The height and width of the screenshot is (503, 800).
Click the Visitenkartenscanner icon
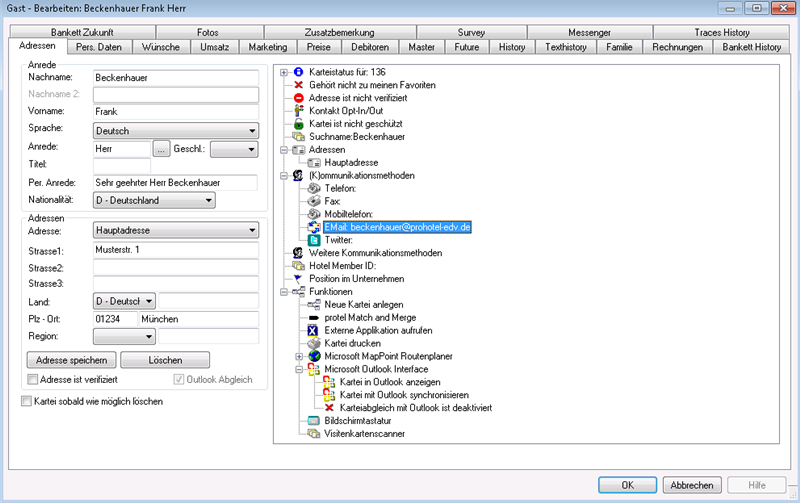click(x=314, y=434)
